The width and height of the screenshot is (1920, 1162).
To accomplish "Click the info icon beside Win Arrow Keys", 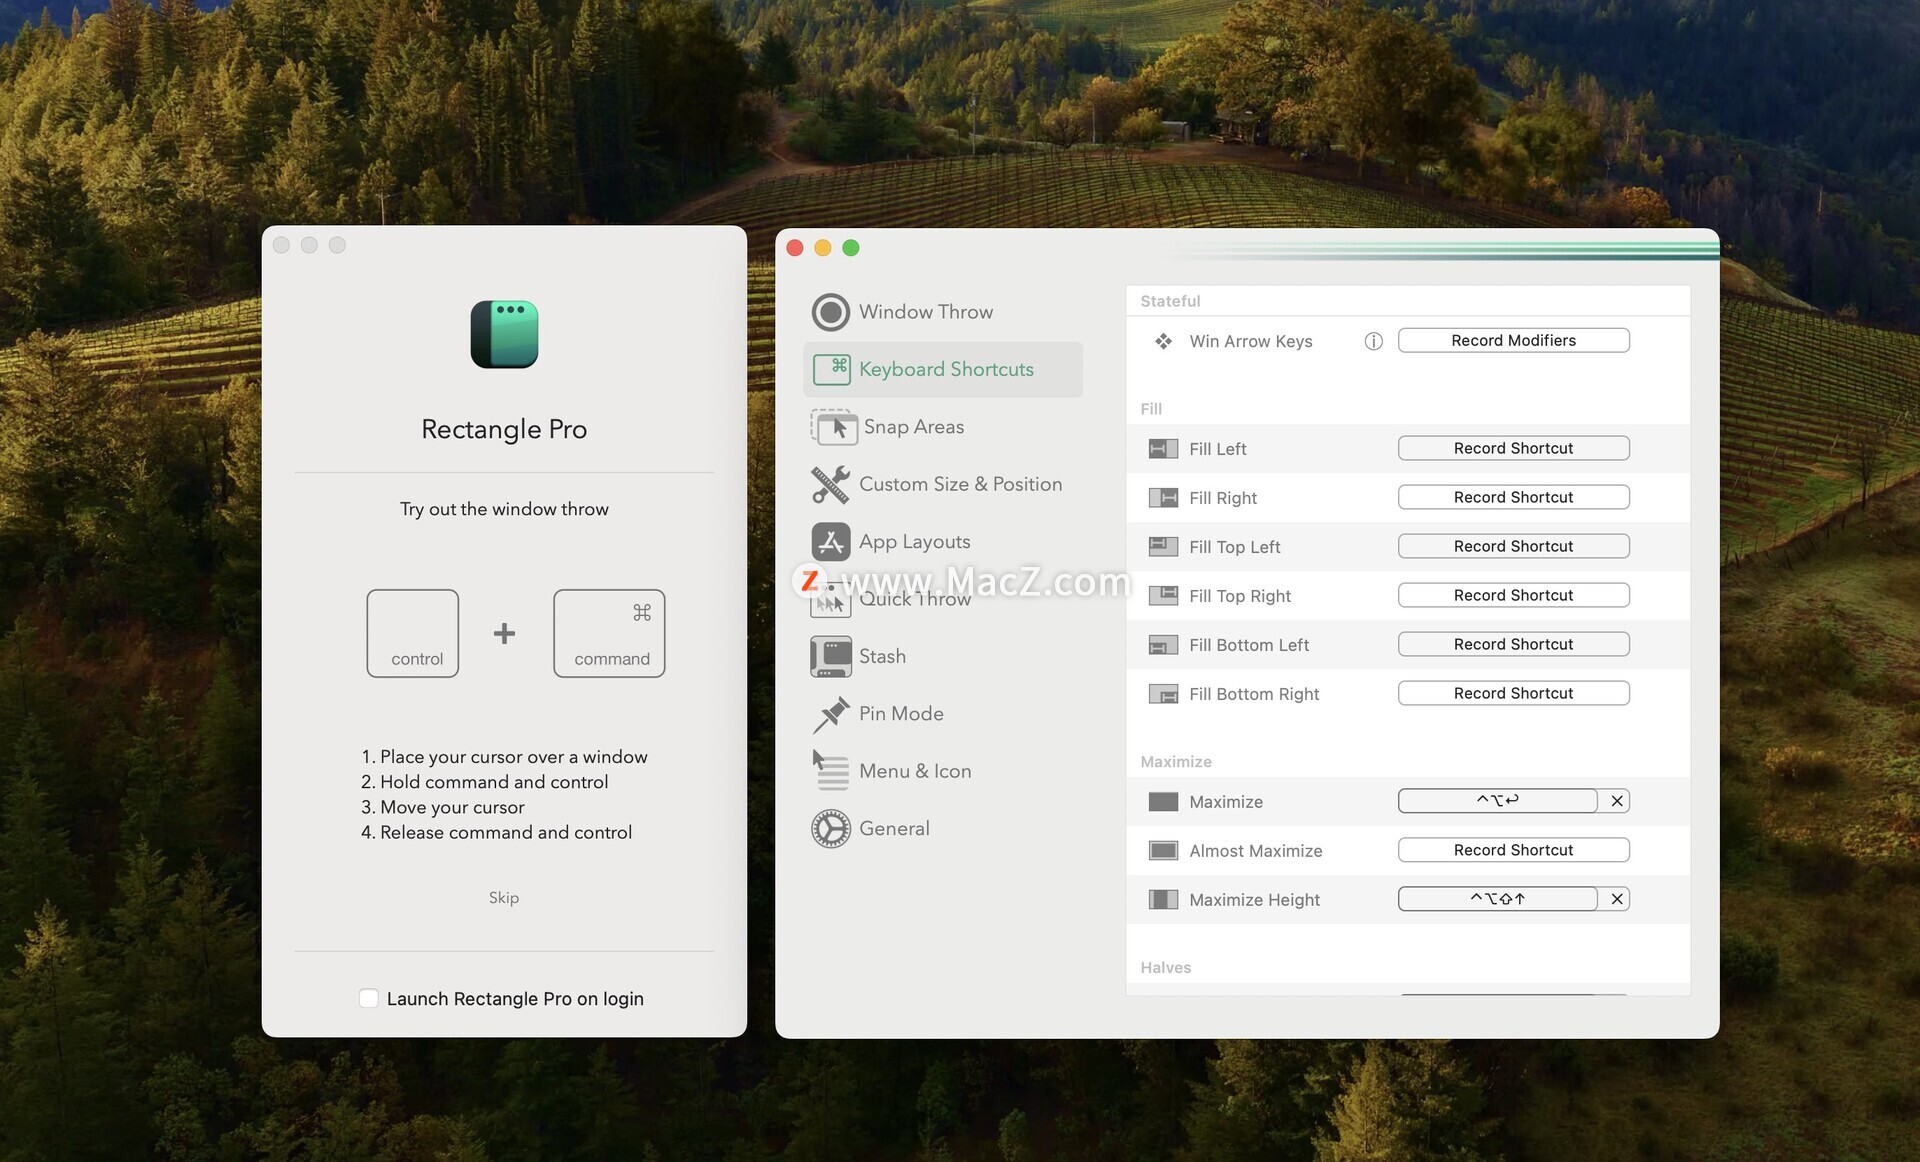I will coord(1373,341).
